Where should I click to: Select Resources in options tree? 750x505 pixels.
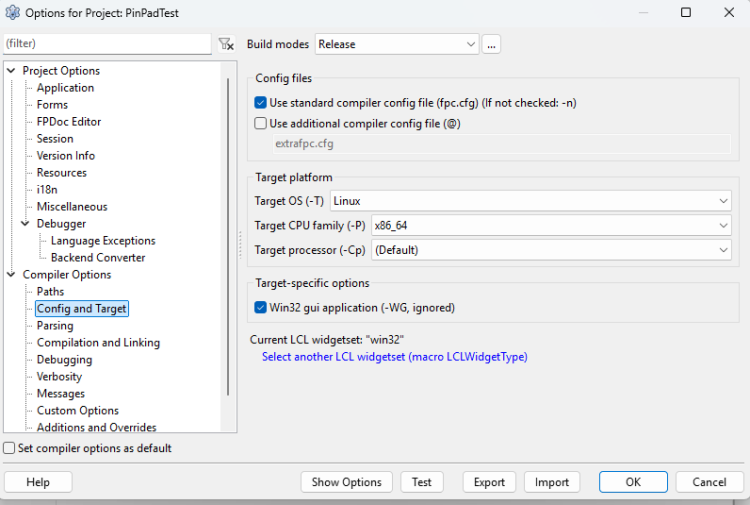click(x=62, y=173)
